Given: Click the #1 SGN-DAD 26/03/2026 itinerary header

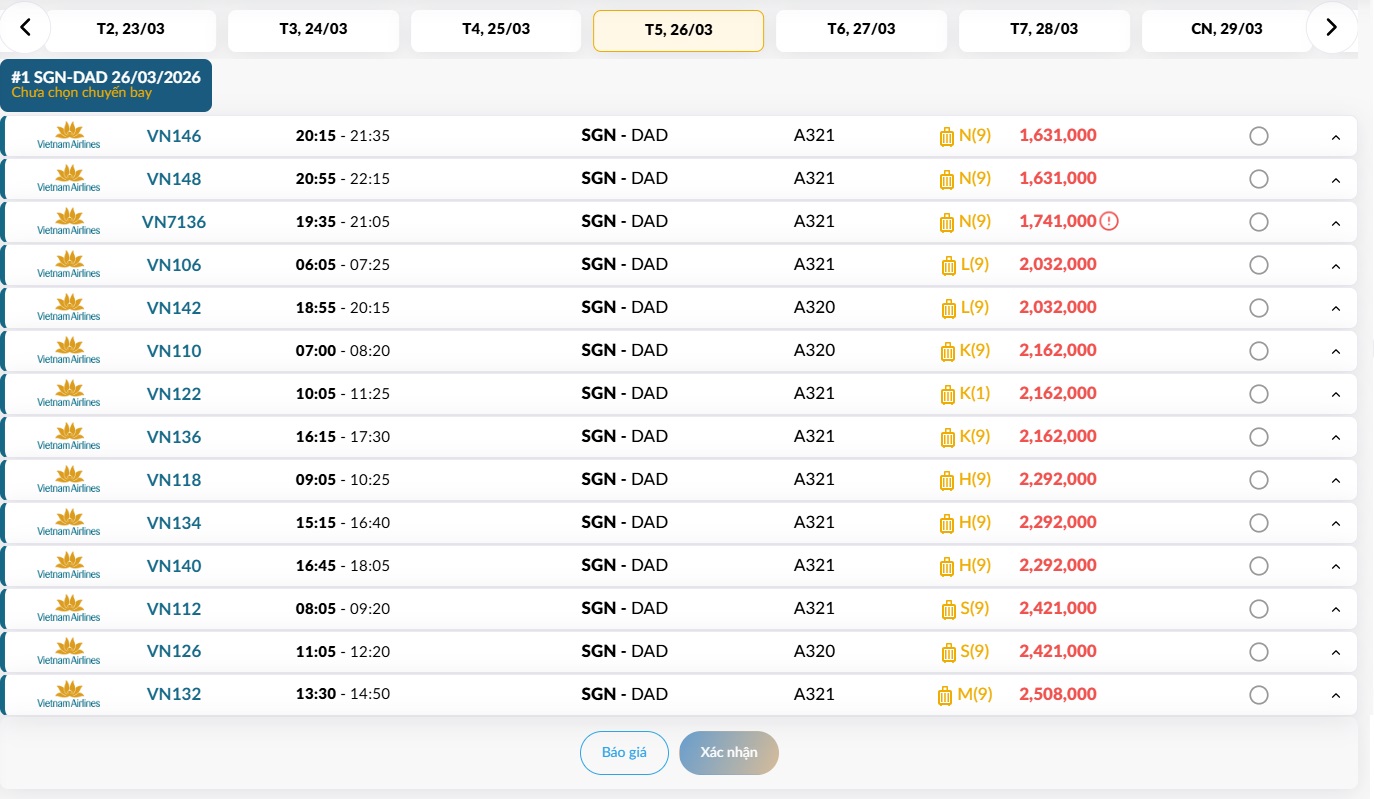Looking at the screenshot, I should pos(106,85).
